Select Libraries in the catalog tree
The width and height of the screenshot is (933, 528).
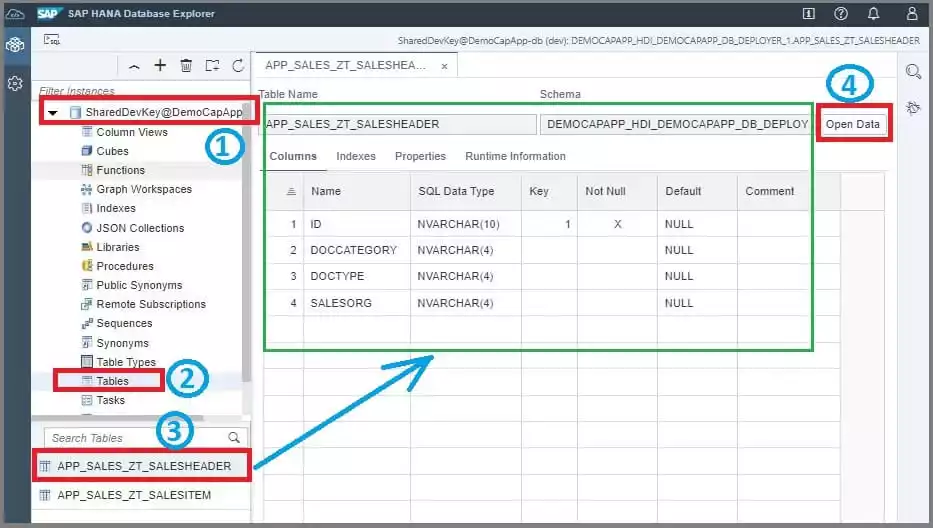point(118,246)
